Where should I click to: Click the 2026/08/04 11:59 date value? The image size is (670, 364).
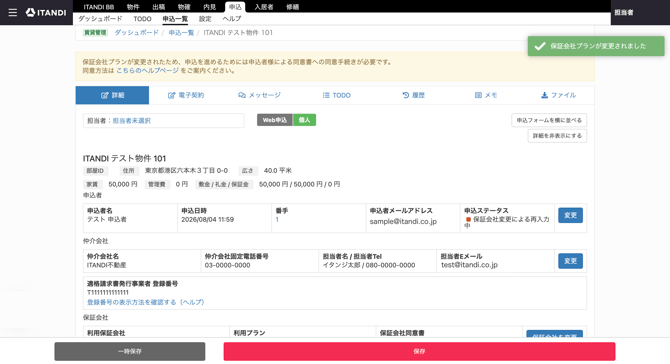(x=207, y=220)
